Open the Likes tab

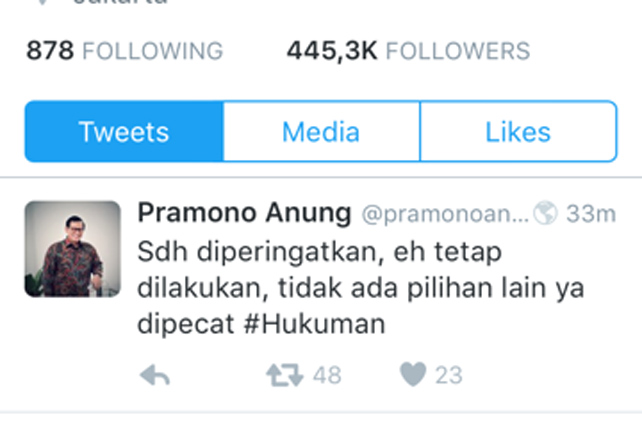(x=518, y=131)
